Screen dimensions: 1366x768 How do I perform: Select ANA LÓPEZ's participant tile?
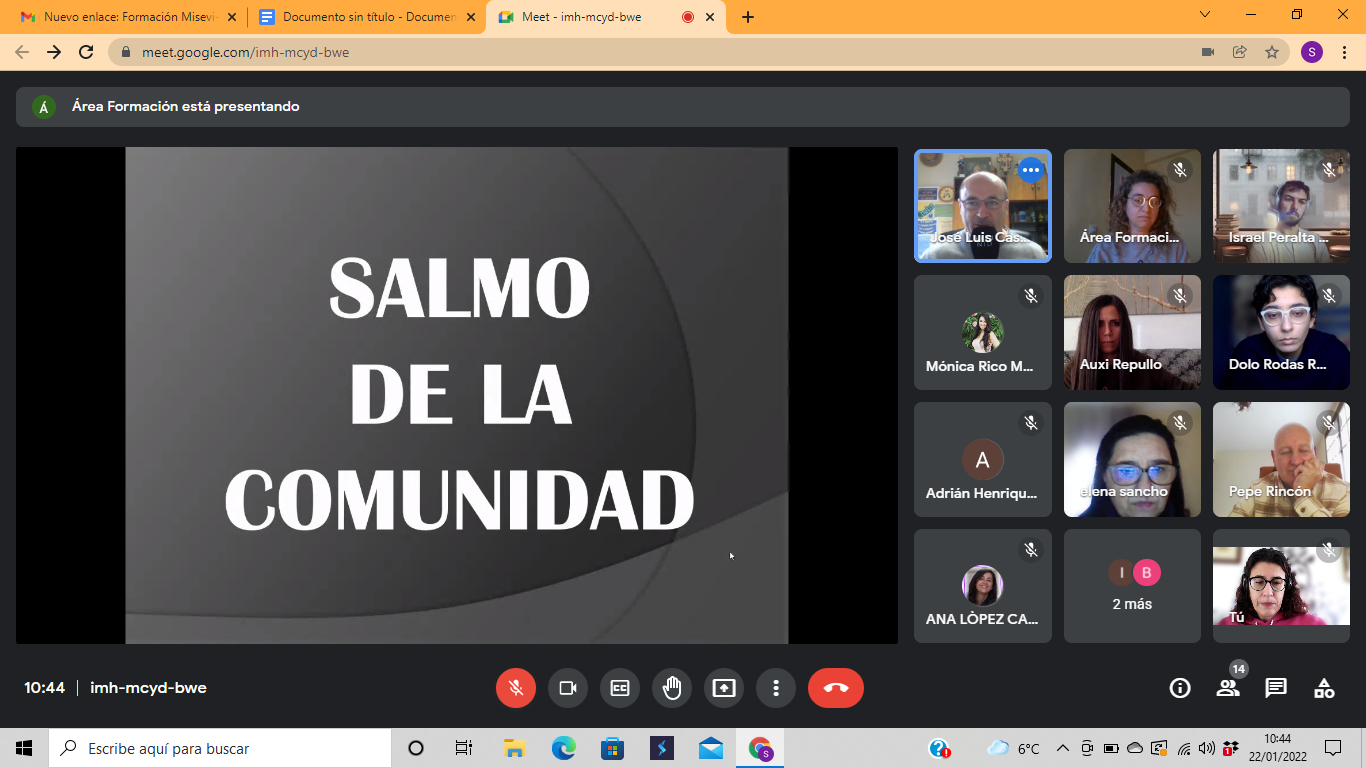point(983,586)
